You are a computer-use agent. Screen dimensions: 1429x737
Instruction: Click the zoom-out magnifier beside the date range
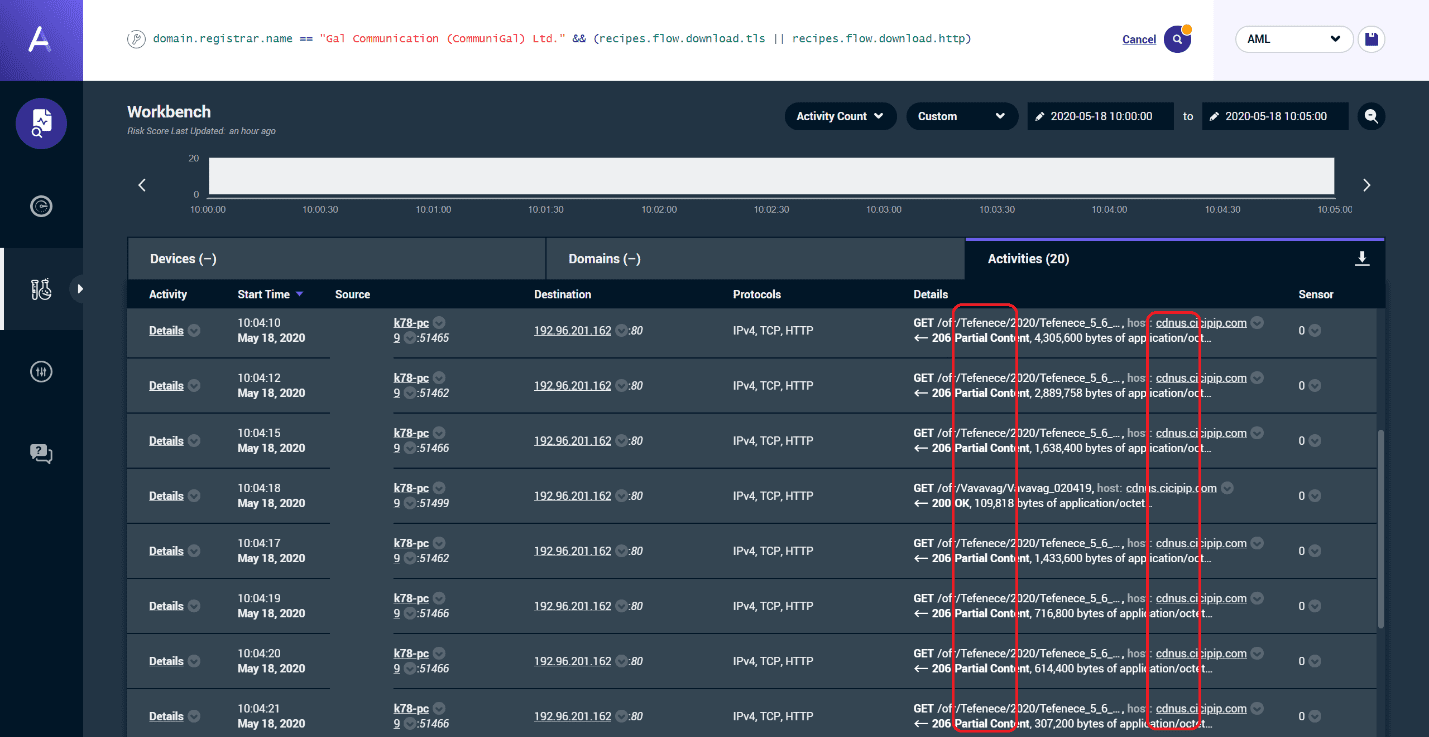(x=1371, y=116)
